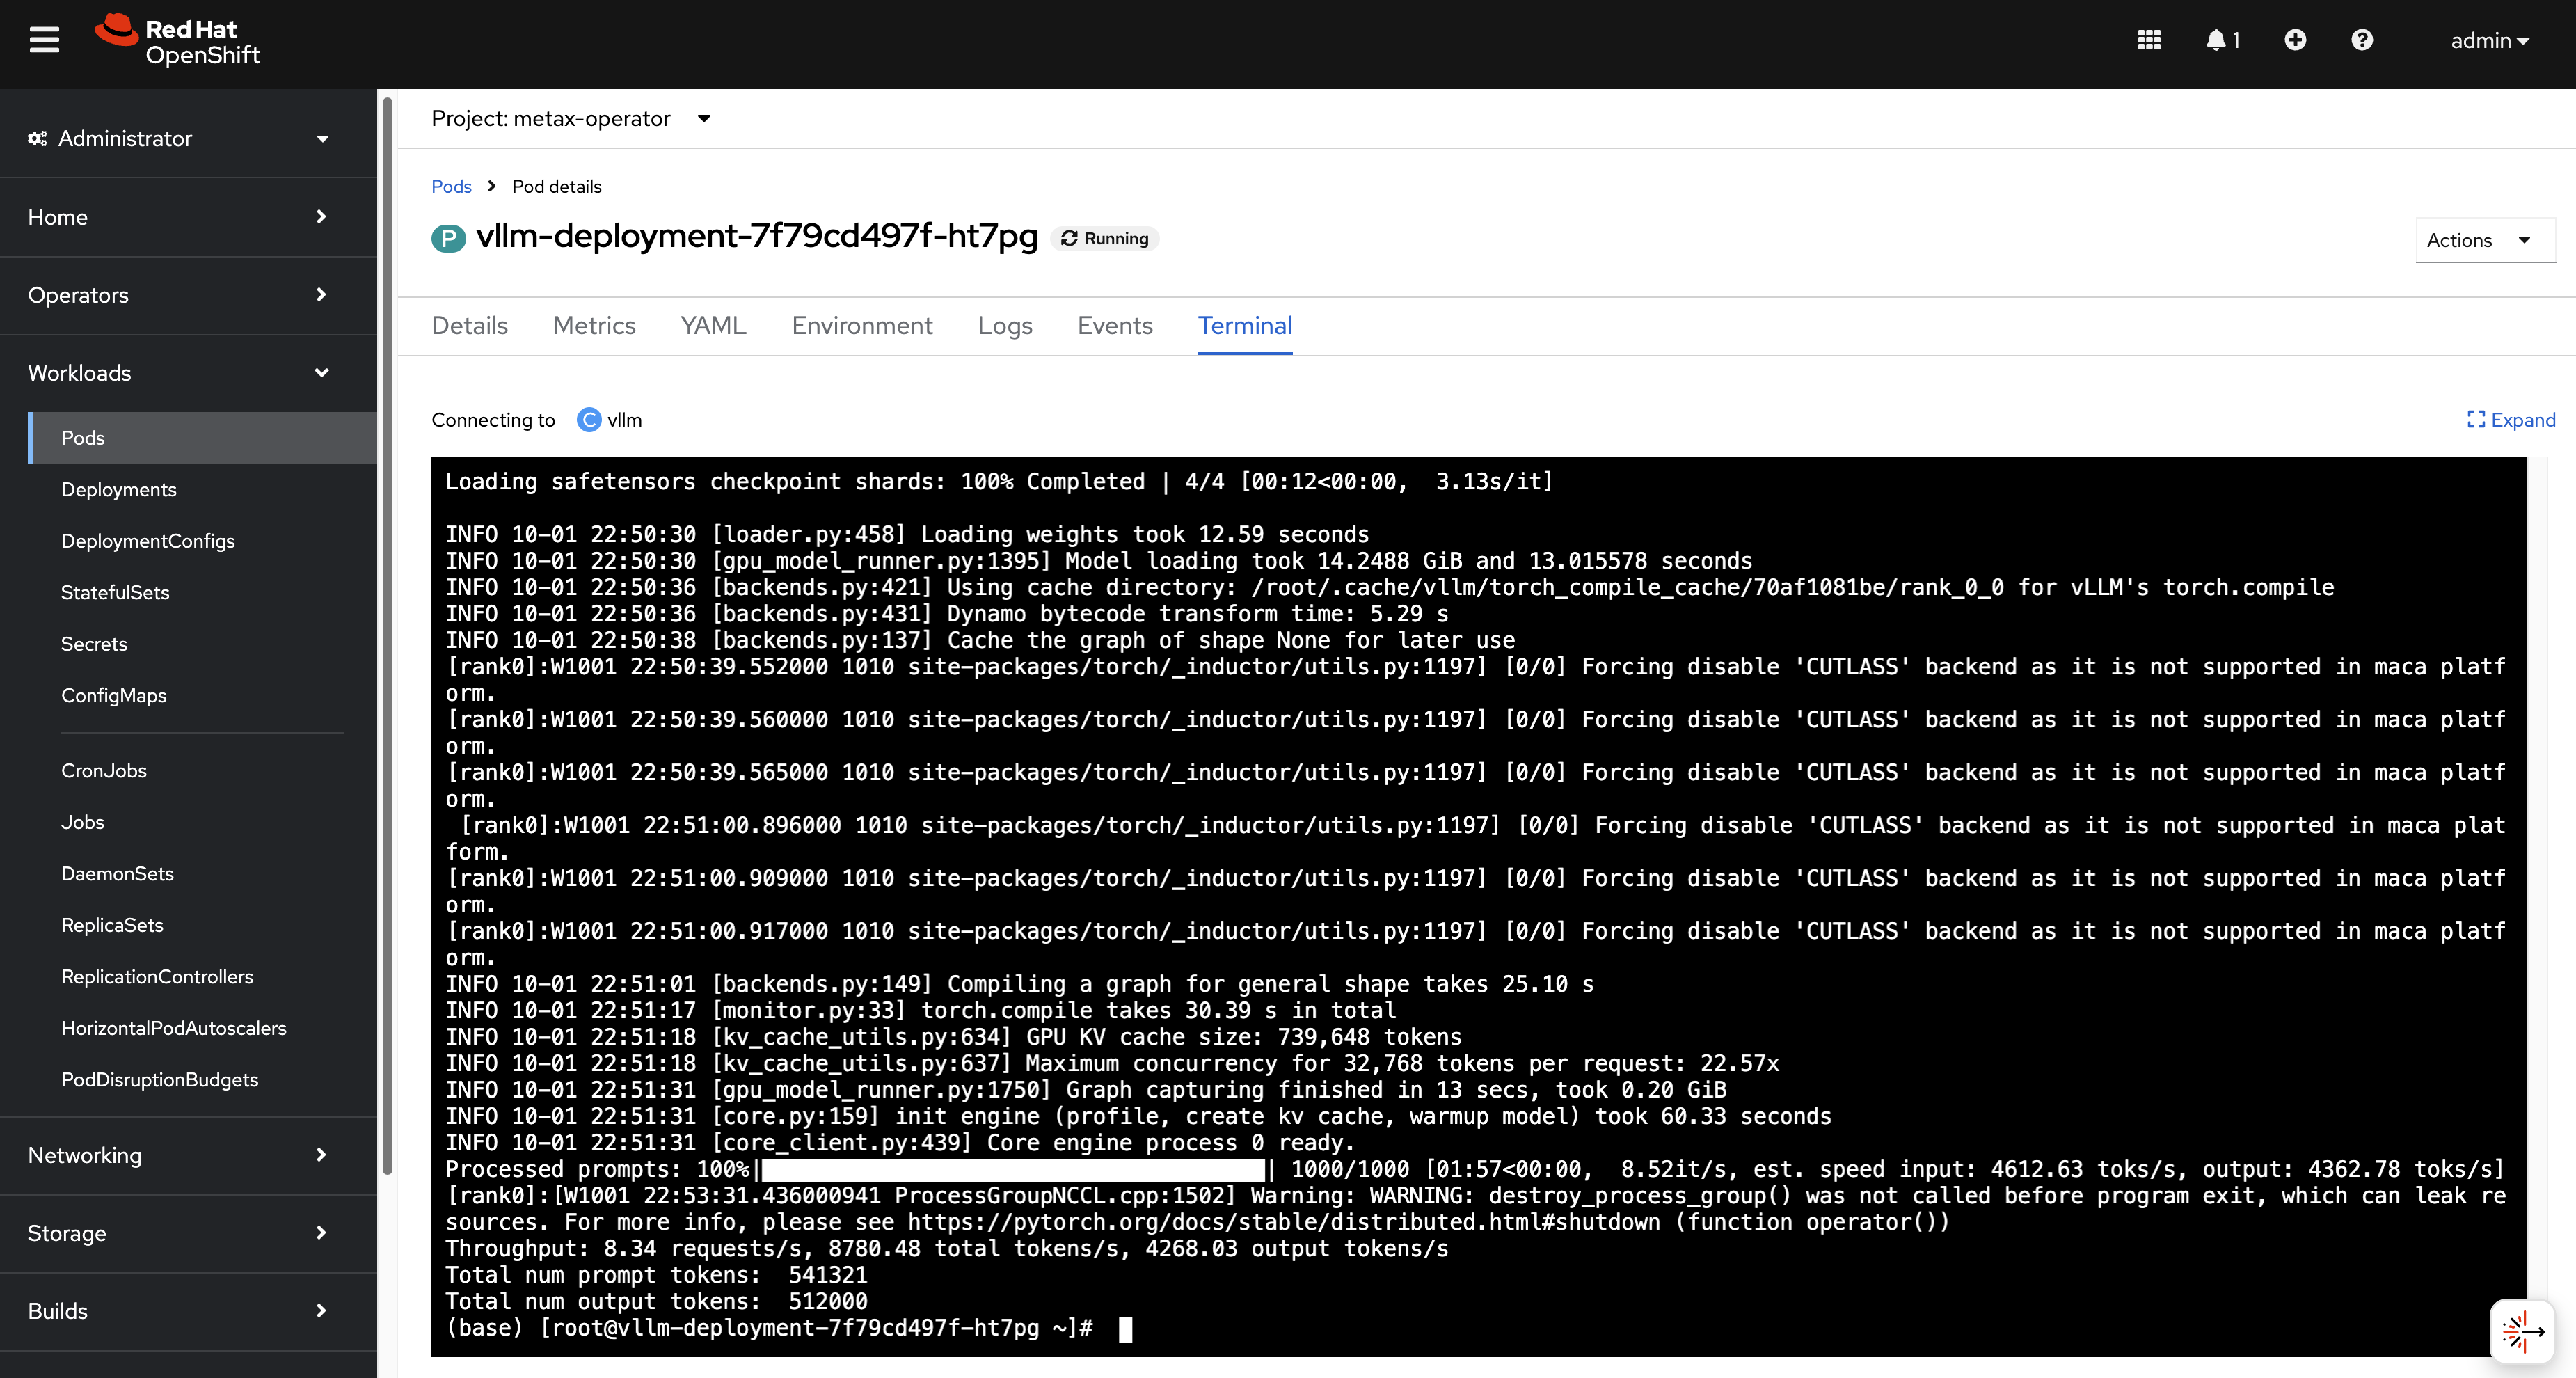Expand the terminal to full screen

tap(2511, 420)
